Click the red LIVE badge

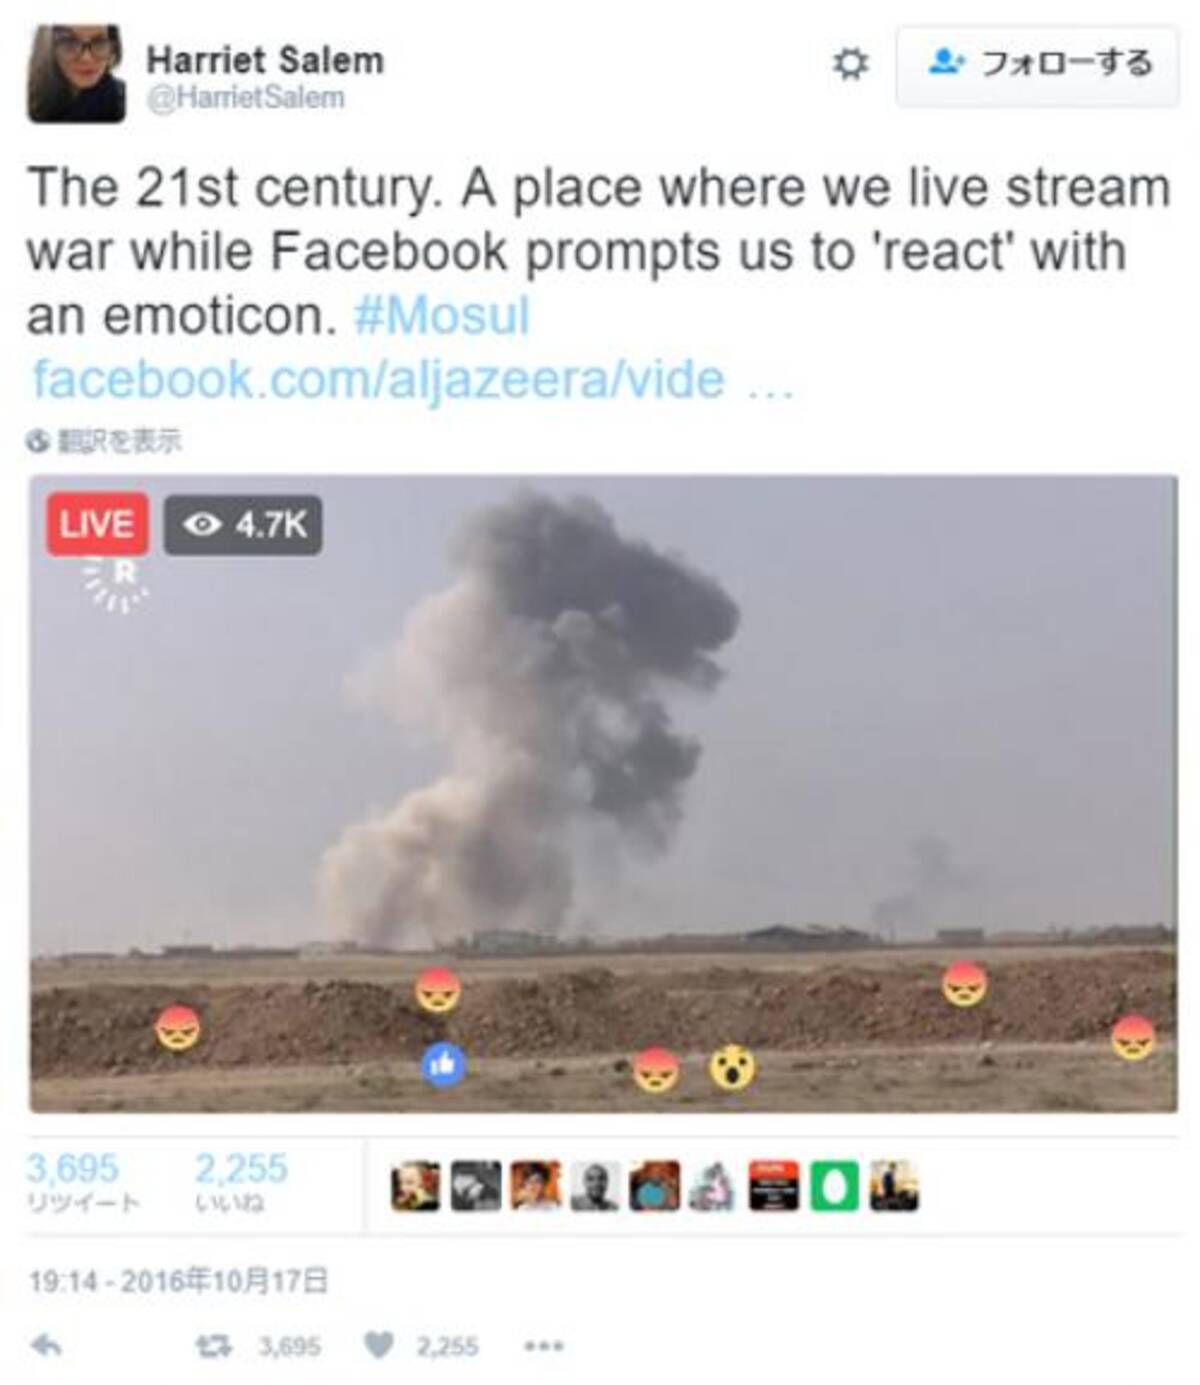click(97, 523)
